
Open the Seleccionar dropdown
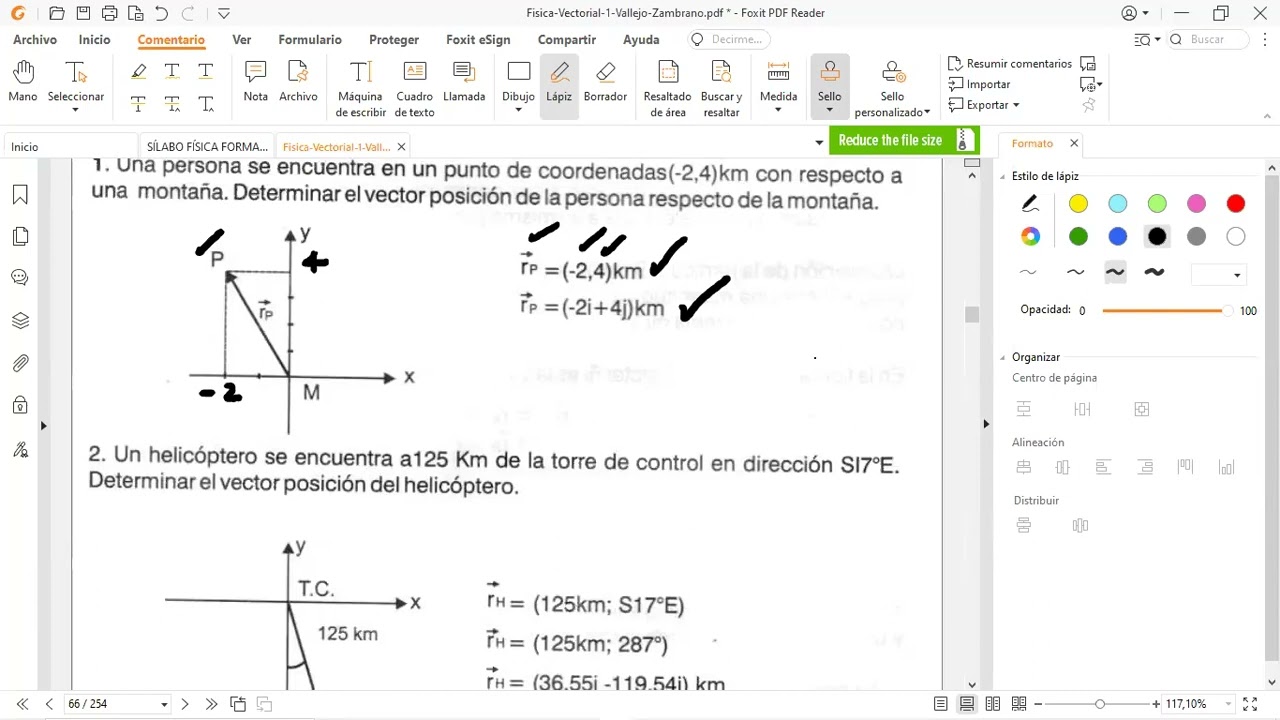(x=76, y=108)
